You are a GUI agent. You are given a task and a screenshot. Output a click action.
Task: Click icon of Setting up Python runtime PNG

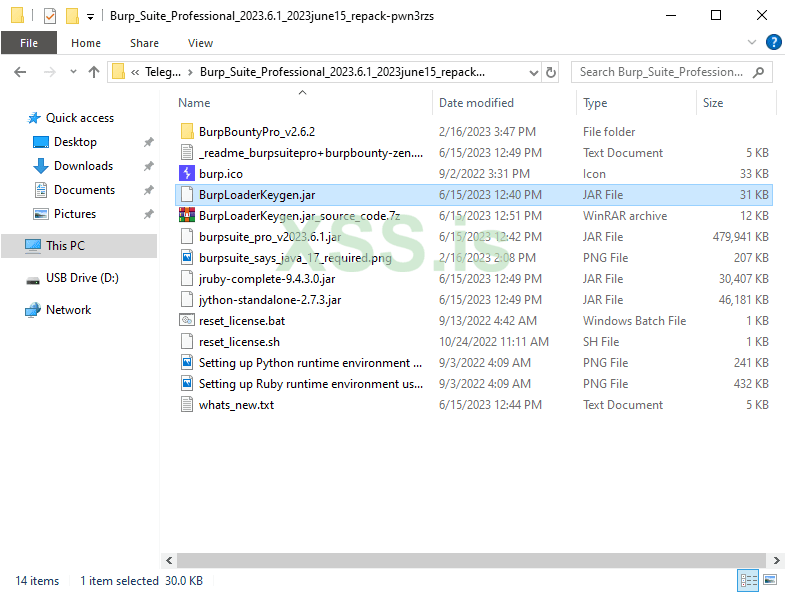187,362
